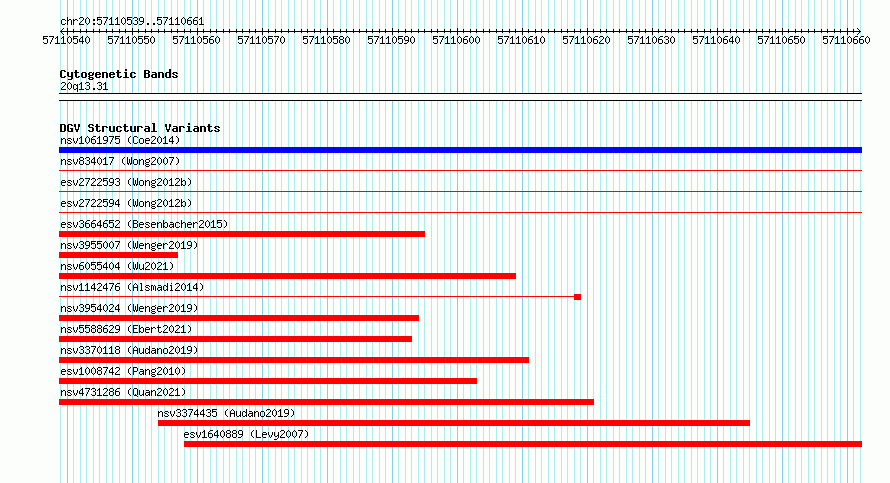Click ruler position 57110610
The width and height of the screenshot is (890, 483).
[x=521, y=40]
